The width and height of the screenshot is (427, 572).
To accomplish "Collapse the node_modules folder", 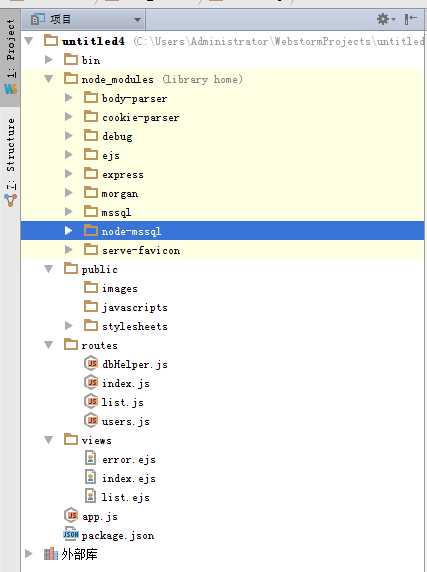I will tap(48, 78).
